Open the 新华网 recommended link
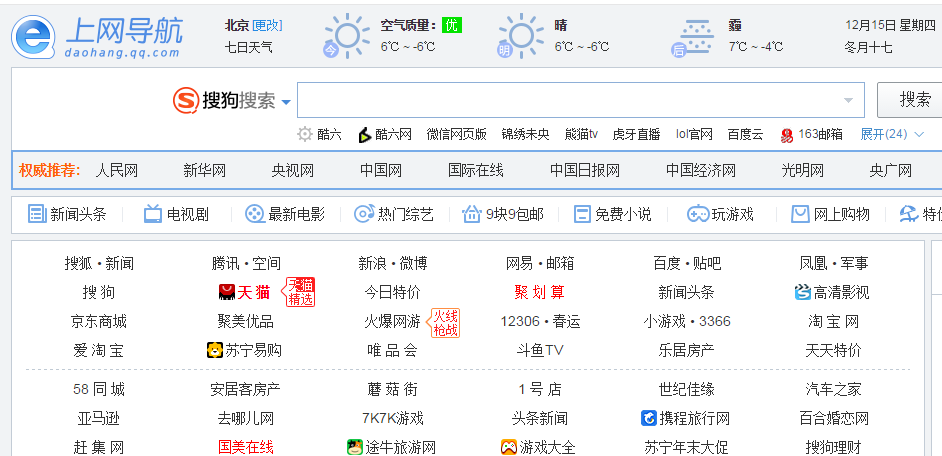The height and width of the screenshot is (456, 942). pos(204,170)
